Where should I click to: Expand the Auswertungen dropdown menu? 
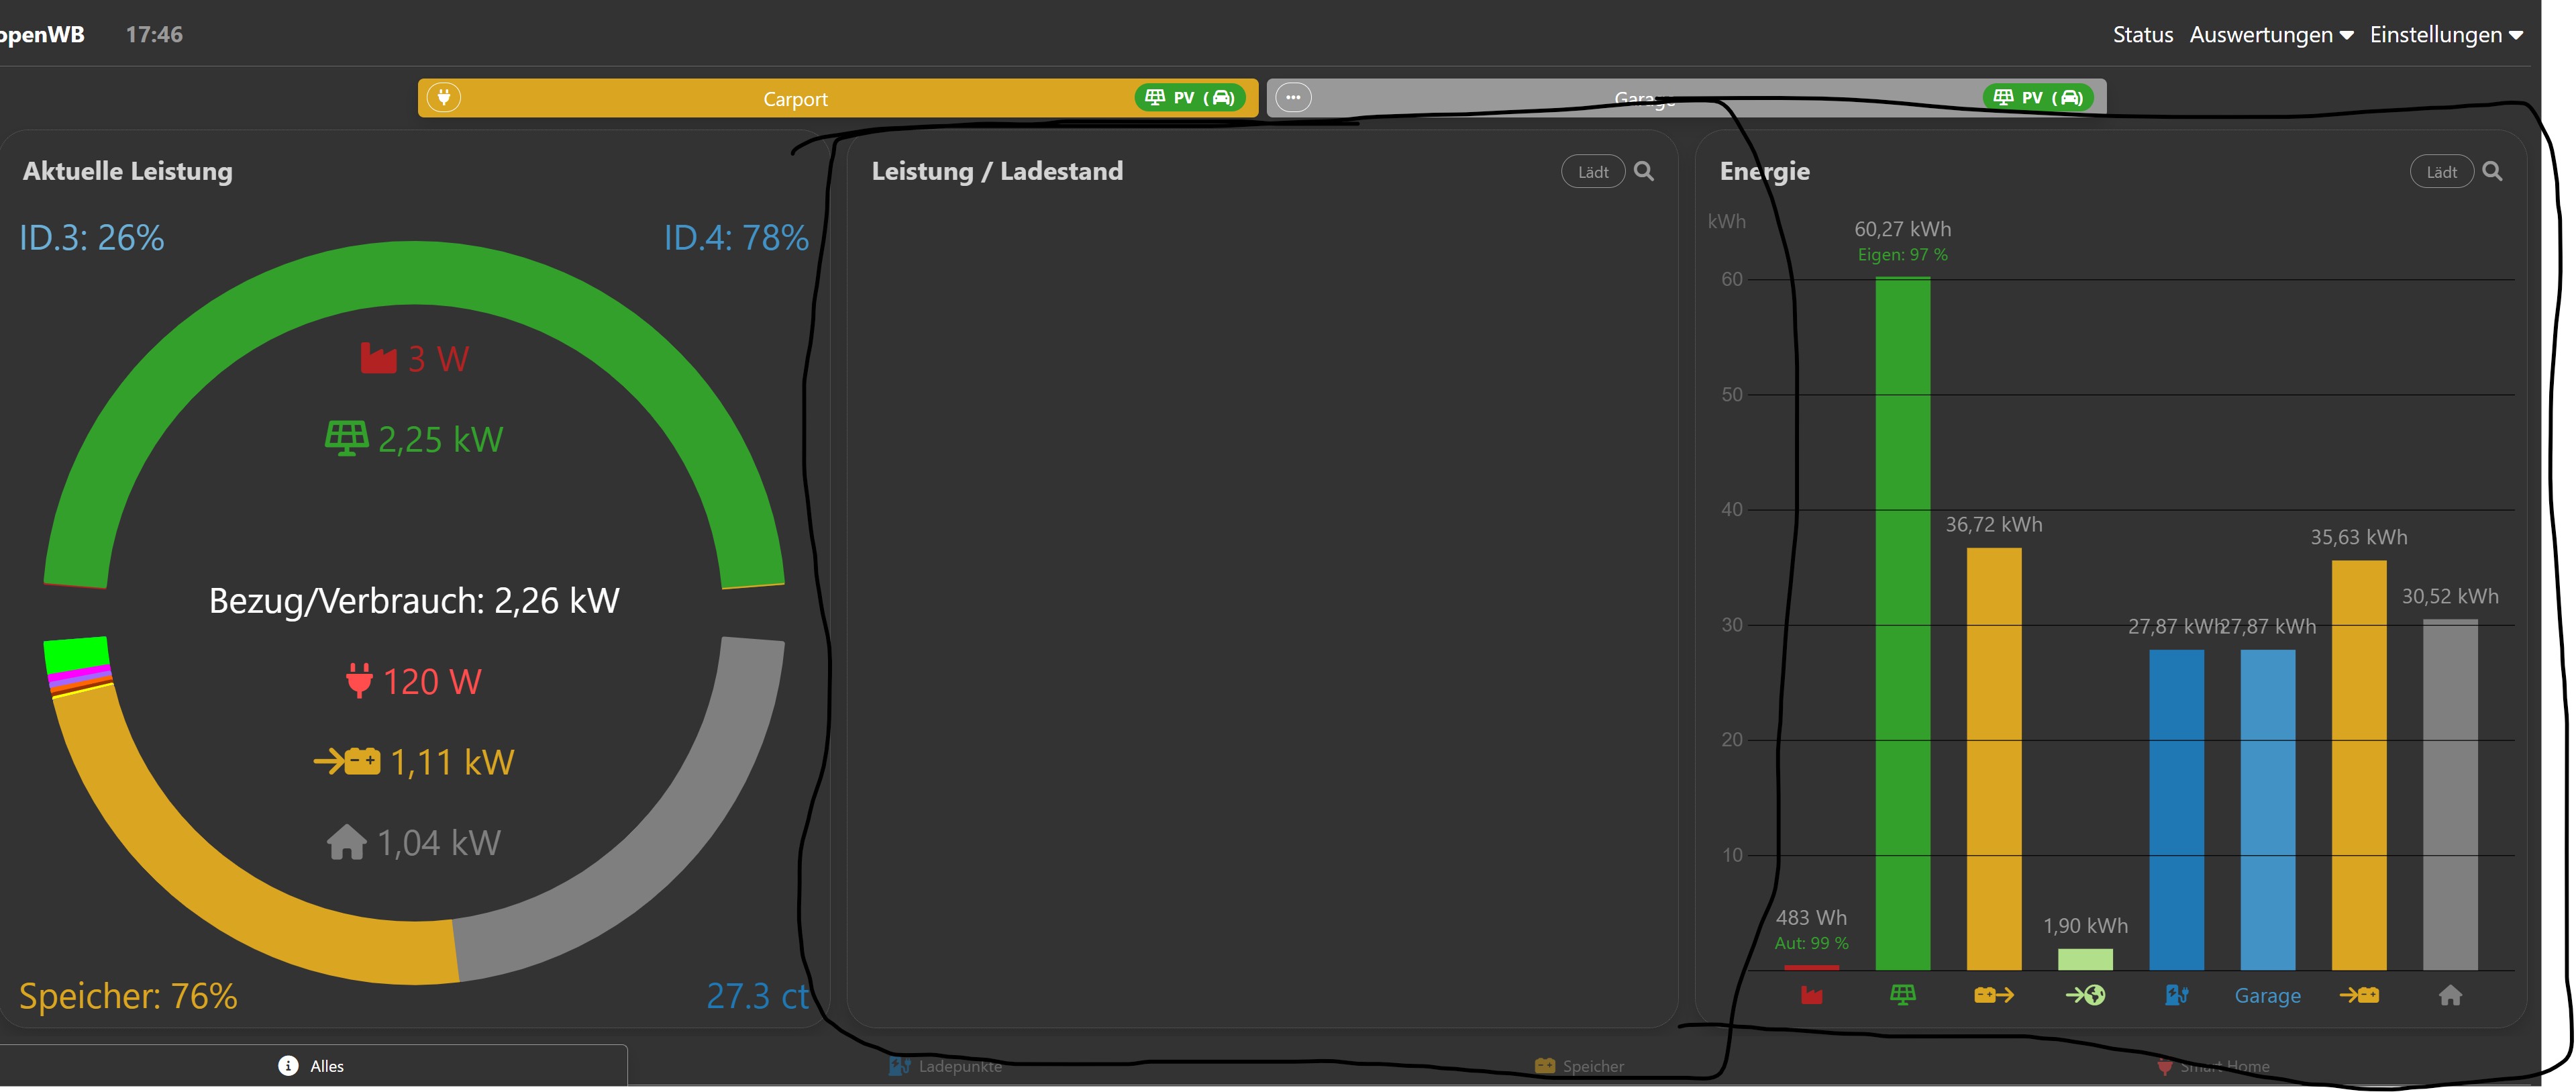(x=2271, y=35)
